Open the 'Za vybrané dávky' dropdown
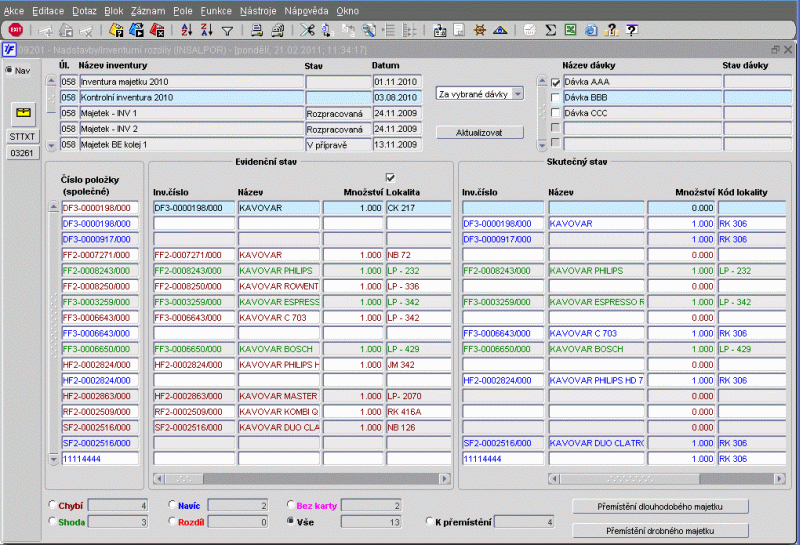Viewport: 800px width, 545px height. click(x=518, y=93)
